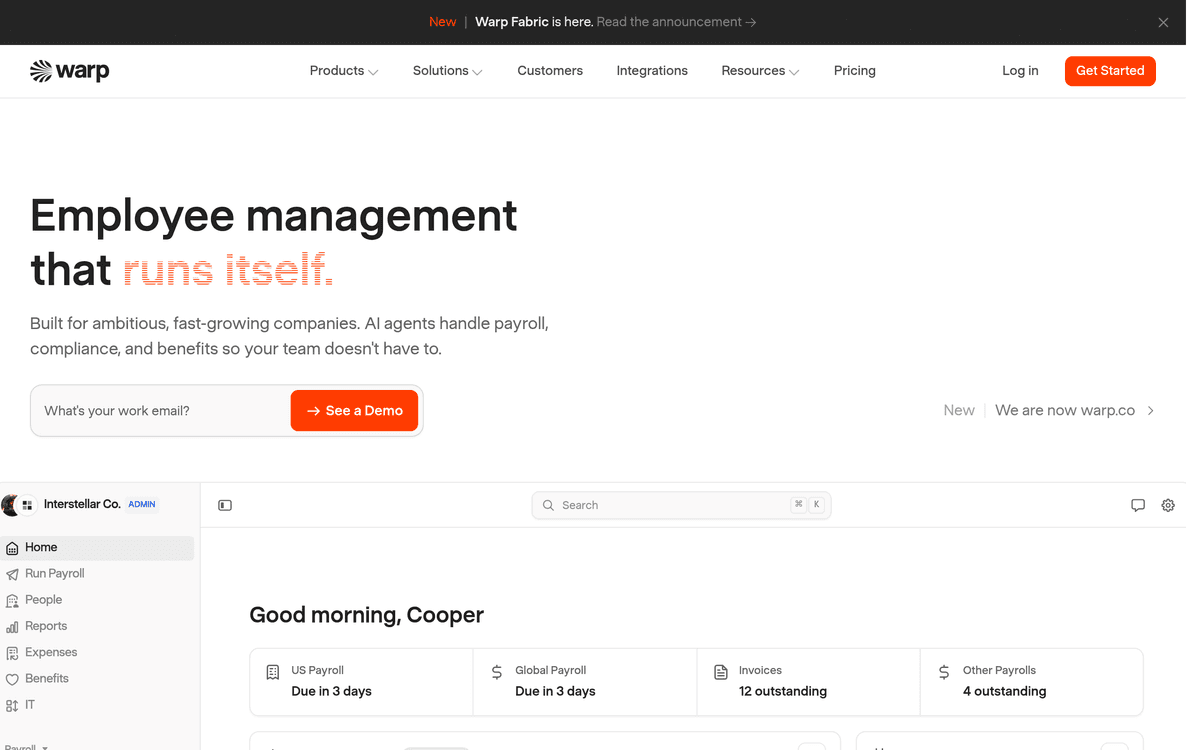Click the 4 outstanding text

pos(1005,691)
